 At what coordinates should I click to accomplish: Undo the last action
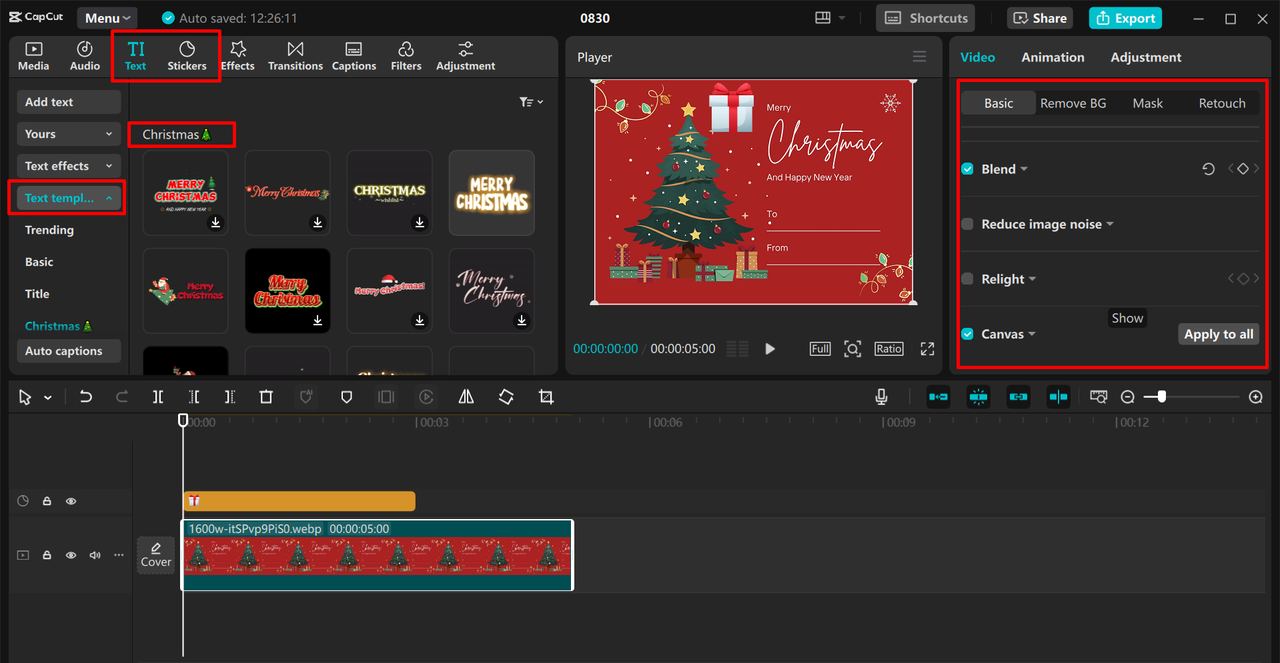point(86,397)
